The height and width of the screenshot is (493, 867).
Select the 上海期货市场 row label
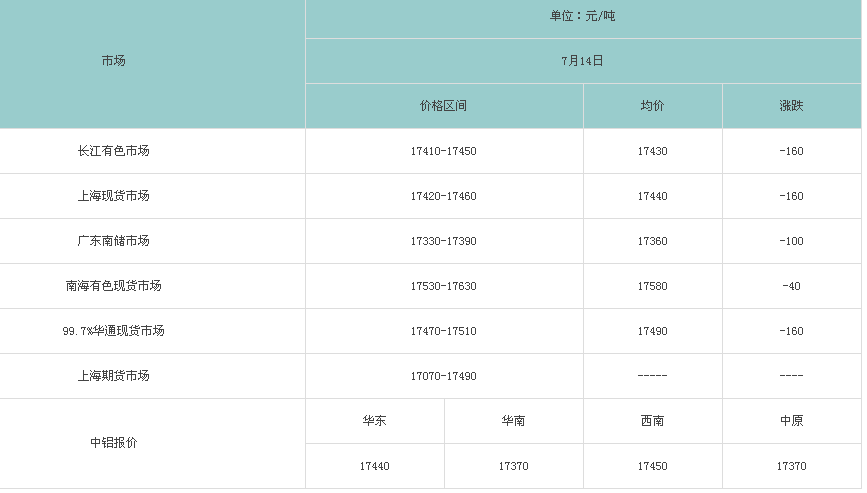tap(113, 376)
